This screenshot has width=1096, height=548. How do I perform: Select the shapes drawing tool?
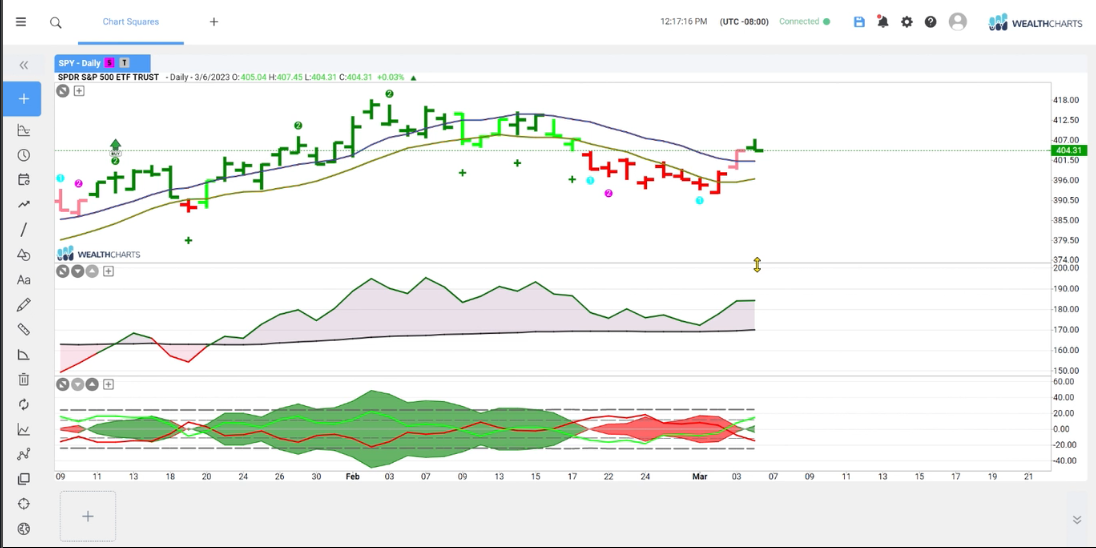tap(24, 255)
